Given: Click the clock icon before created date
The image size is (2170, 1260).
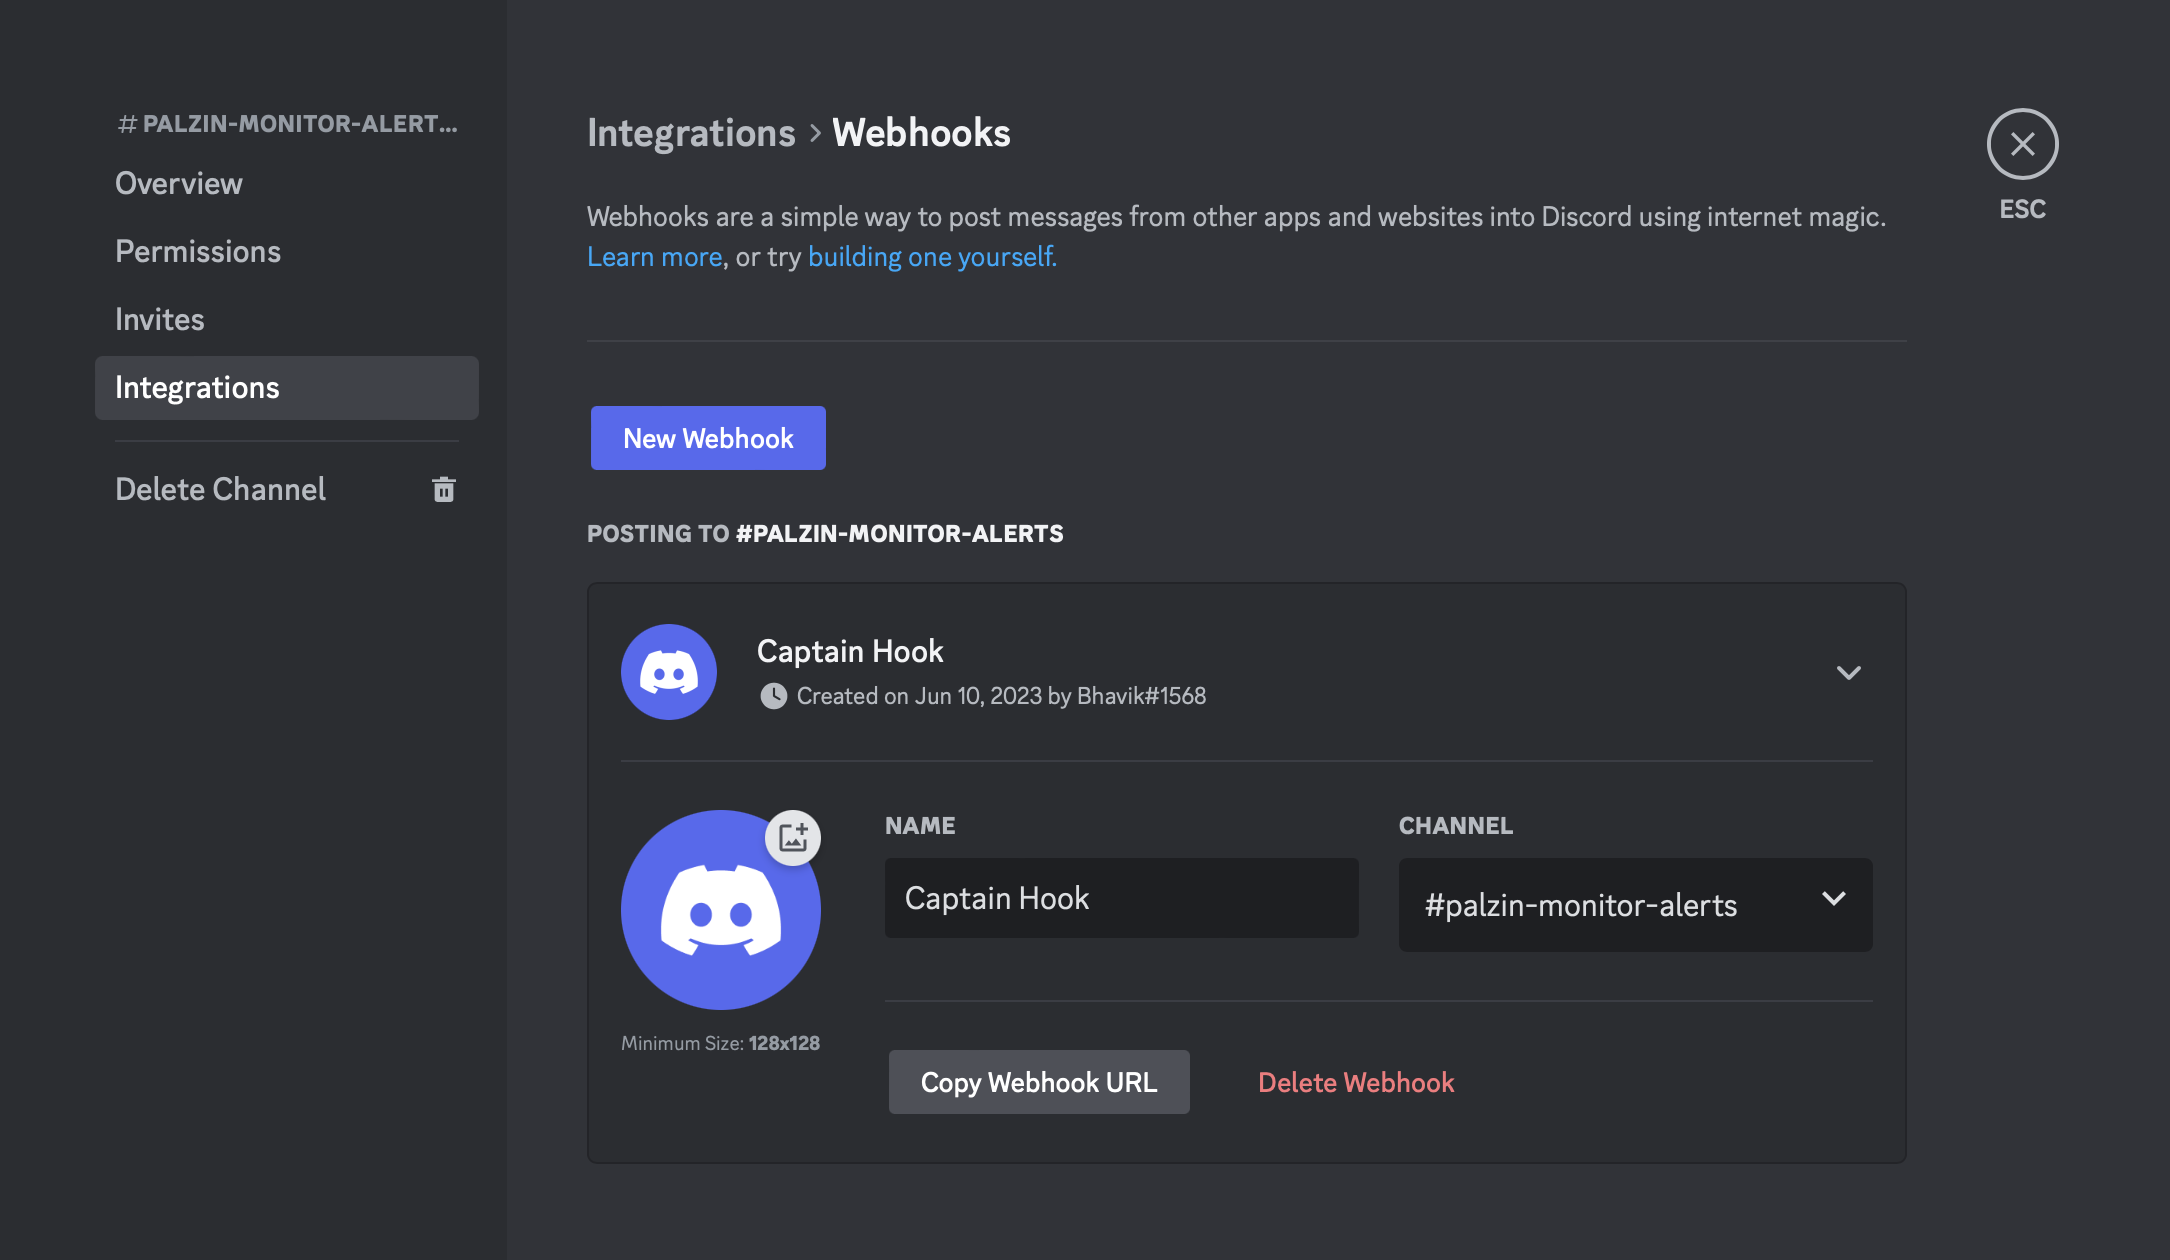Looking at the screenshot, I should click(x=773, y=696).
